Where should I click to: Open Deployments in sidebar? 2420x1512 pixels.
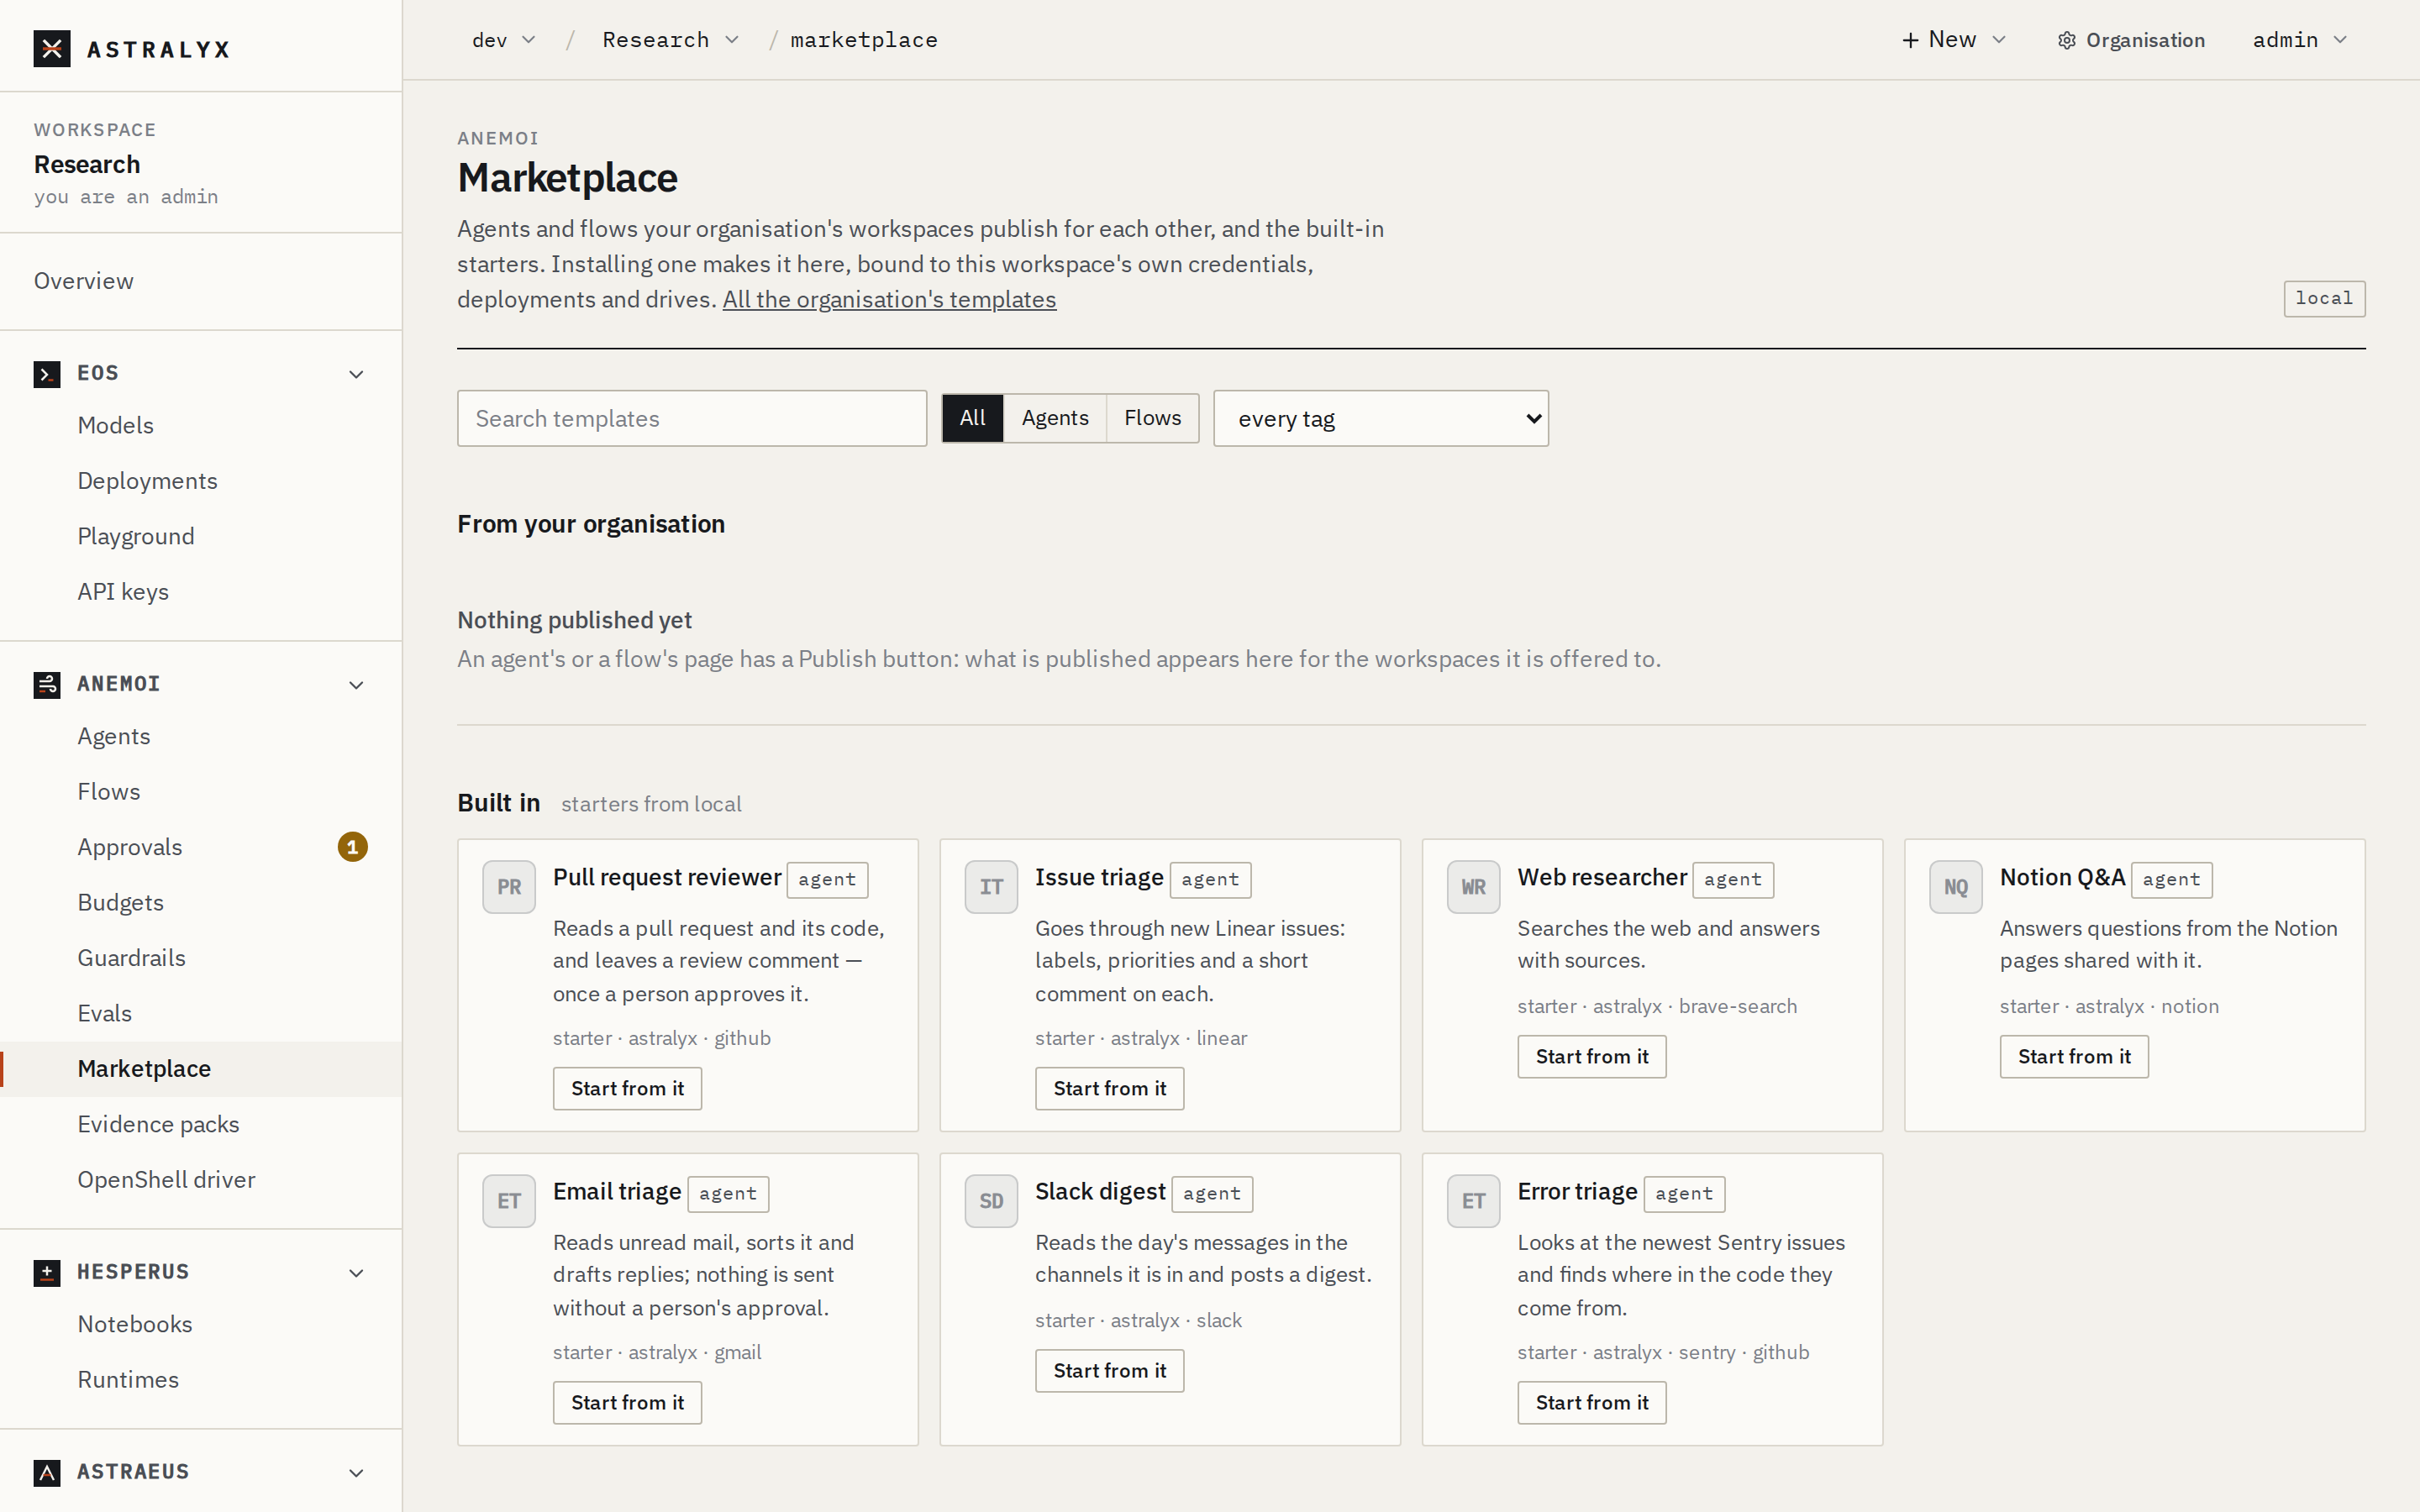(200, 481)
